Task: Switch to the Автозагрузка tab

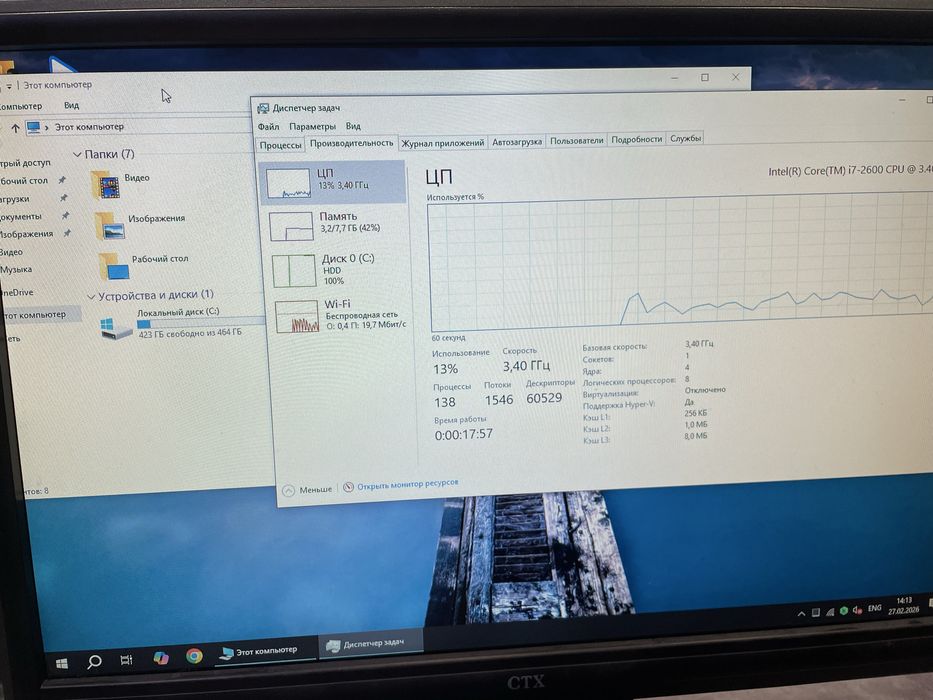Action: (516, 142)
